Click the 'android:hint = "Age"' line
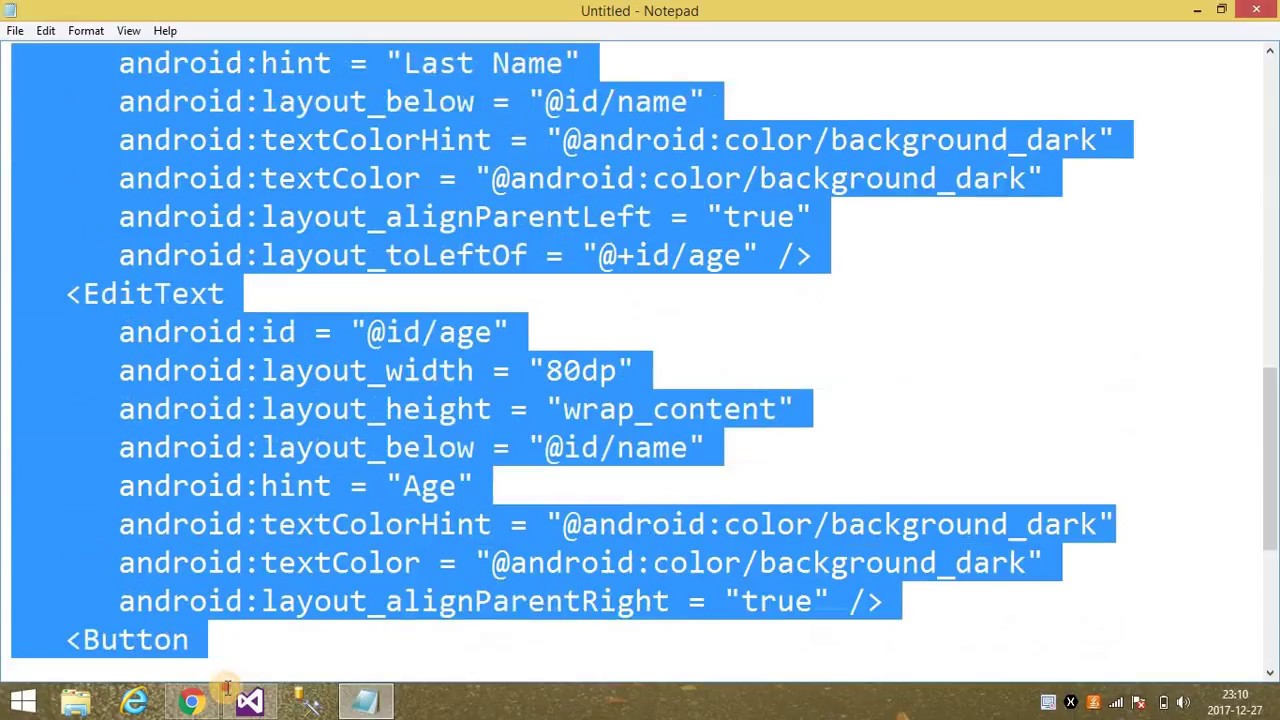Image resolution: width=1280 pixels, height=720 pixels. (x=295, y=486)
